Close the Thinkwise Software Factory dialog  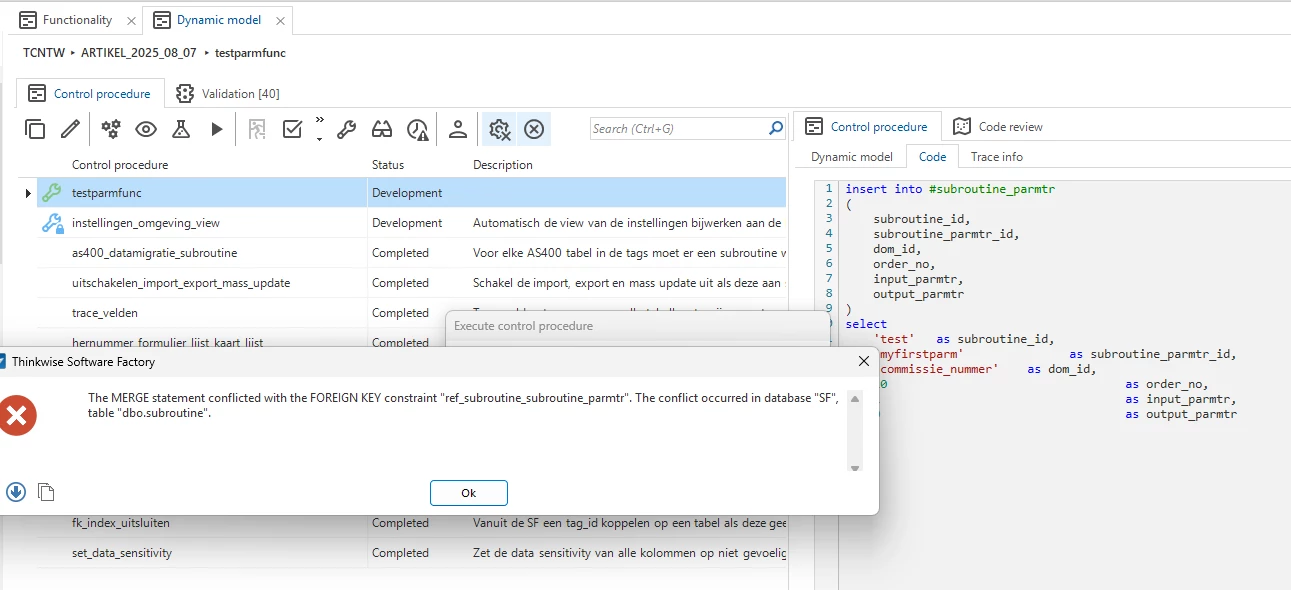pos(864,361)
